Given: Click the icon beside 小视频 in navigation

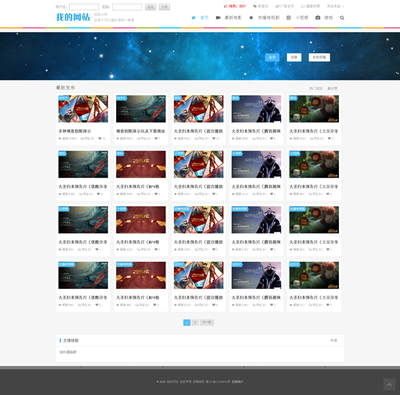Looking at the screenshot, I should click(x=289, y=18).
